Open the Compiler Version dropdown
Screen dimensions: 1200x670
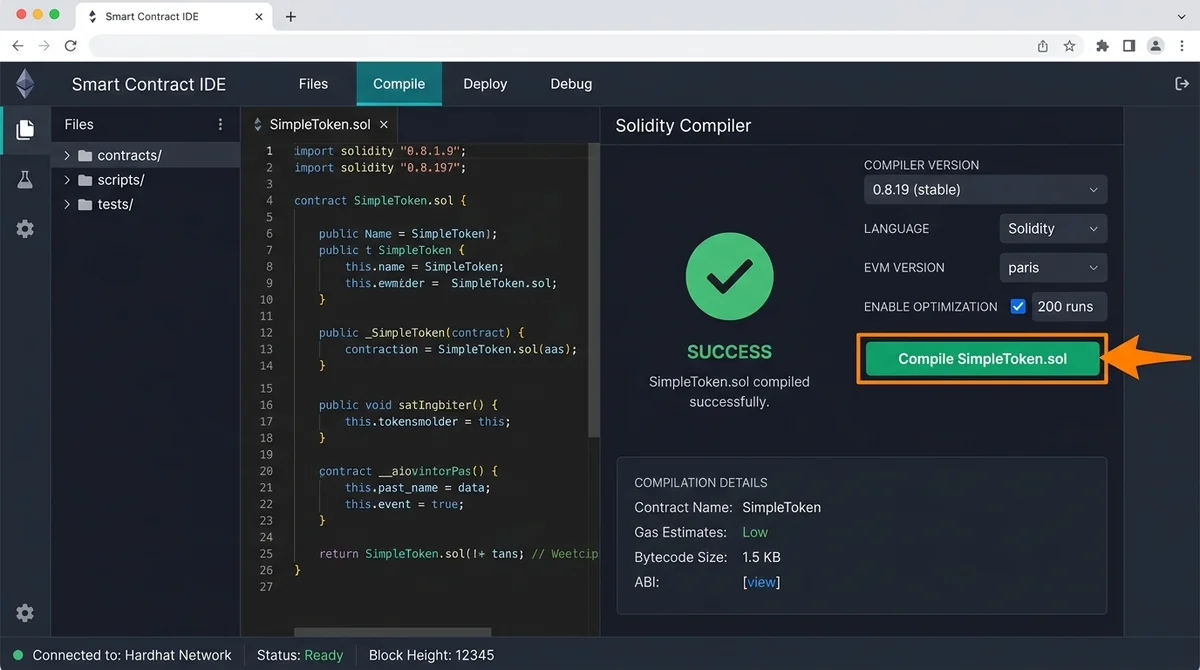coord(985,190)
